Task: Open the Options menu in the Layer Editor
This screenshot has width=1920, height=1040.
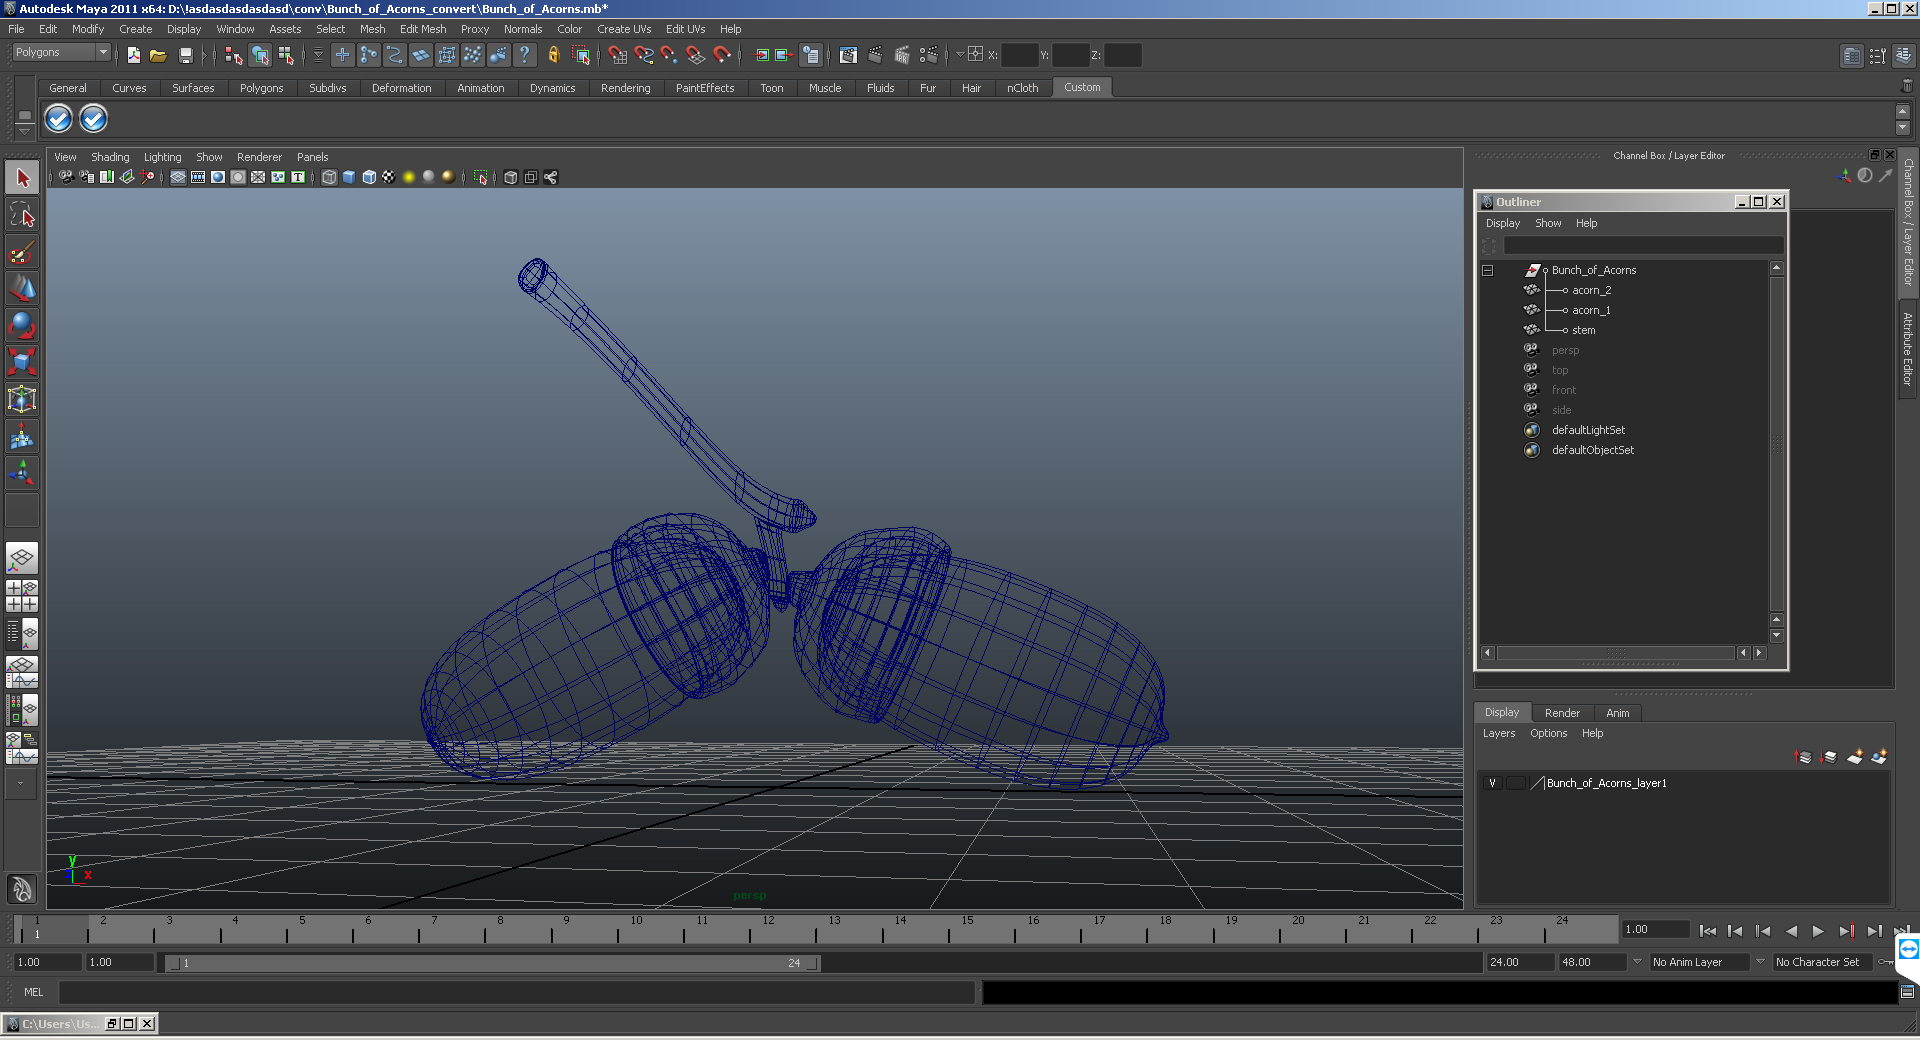Action: (1548, 733)
